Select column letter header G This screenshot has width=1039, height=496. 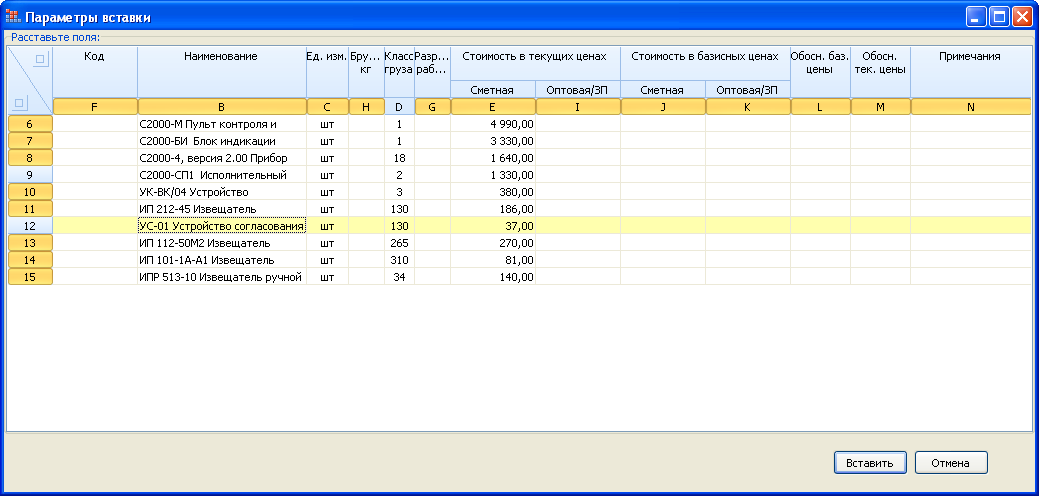(432, 107)
